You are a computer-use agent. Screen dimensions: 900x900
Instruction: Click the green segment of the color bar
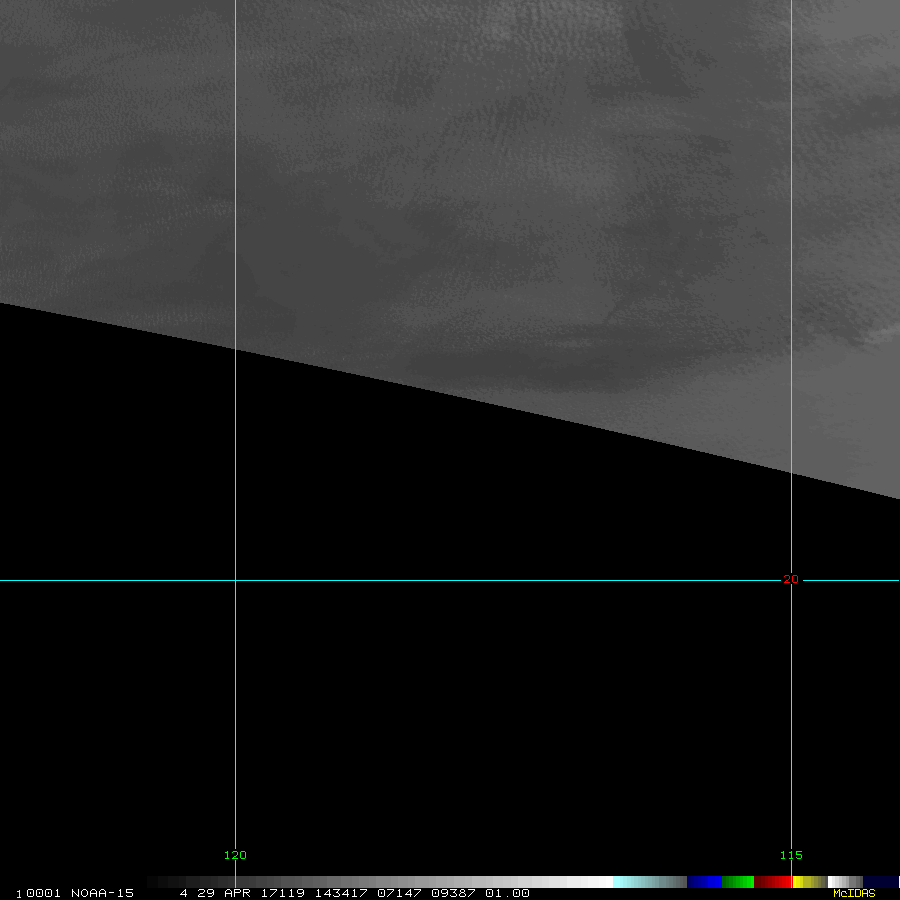click(738, 882)
